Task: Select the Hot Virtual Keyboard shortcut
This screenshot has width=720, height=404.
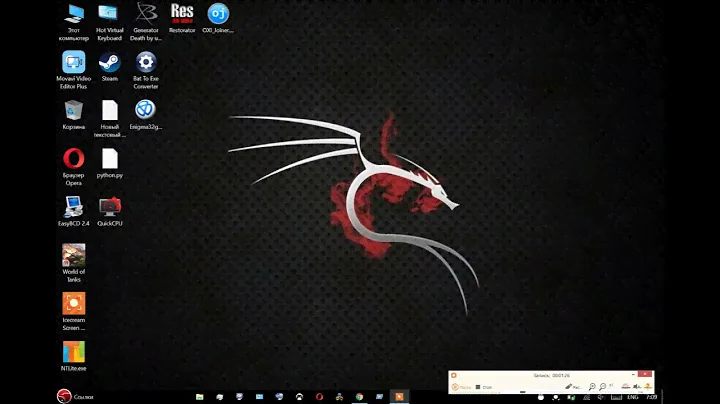Action: (110, 14)
